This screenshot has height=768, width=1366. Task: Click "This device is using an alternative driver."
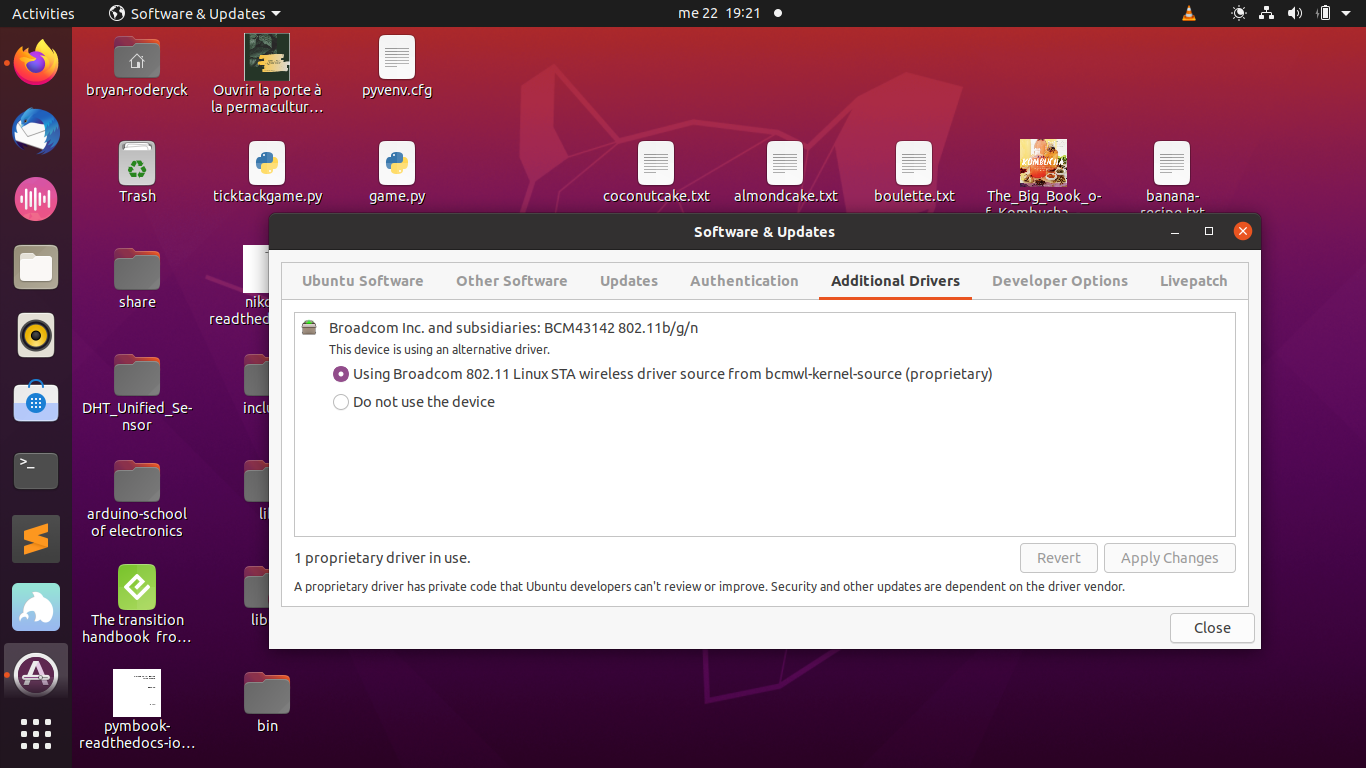point(440,350)
